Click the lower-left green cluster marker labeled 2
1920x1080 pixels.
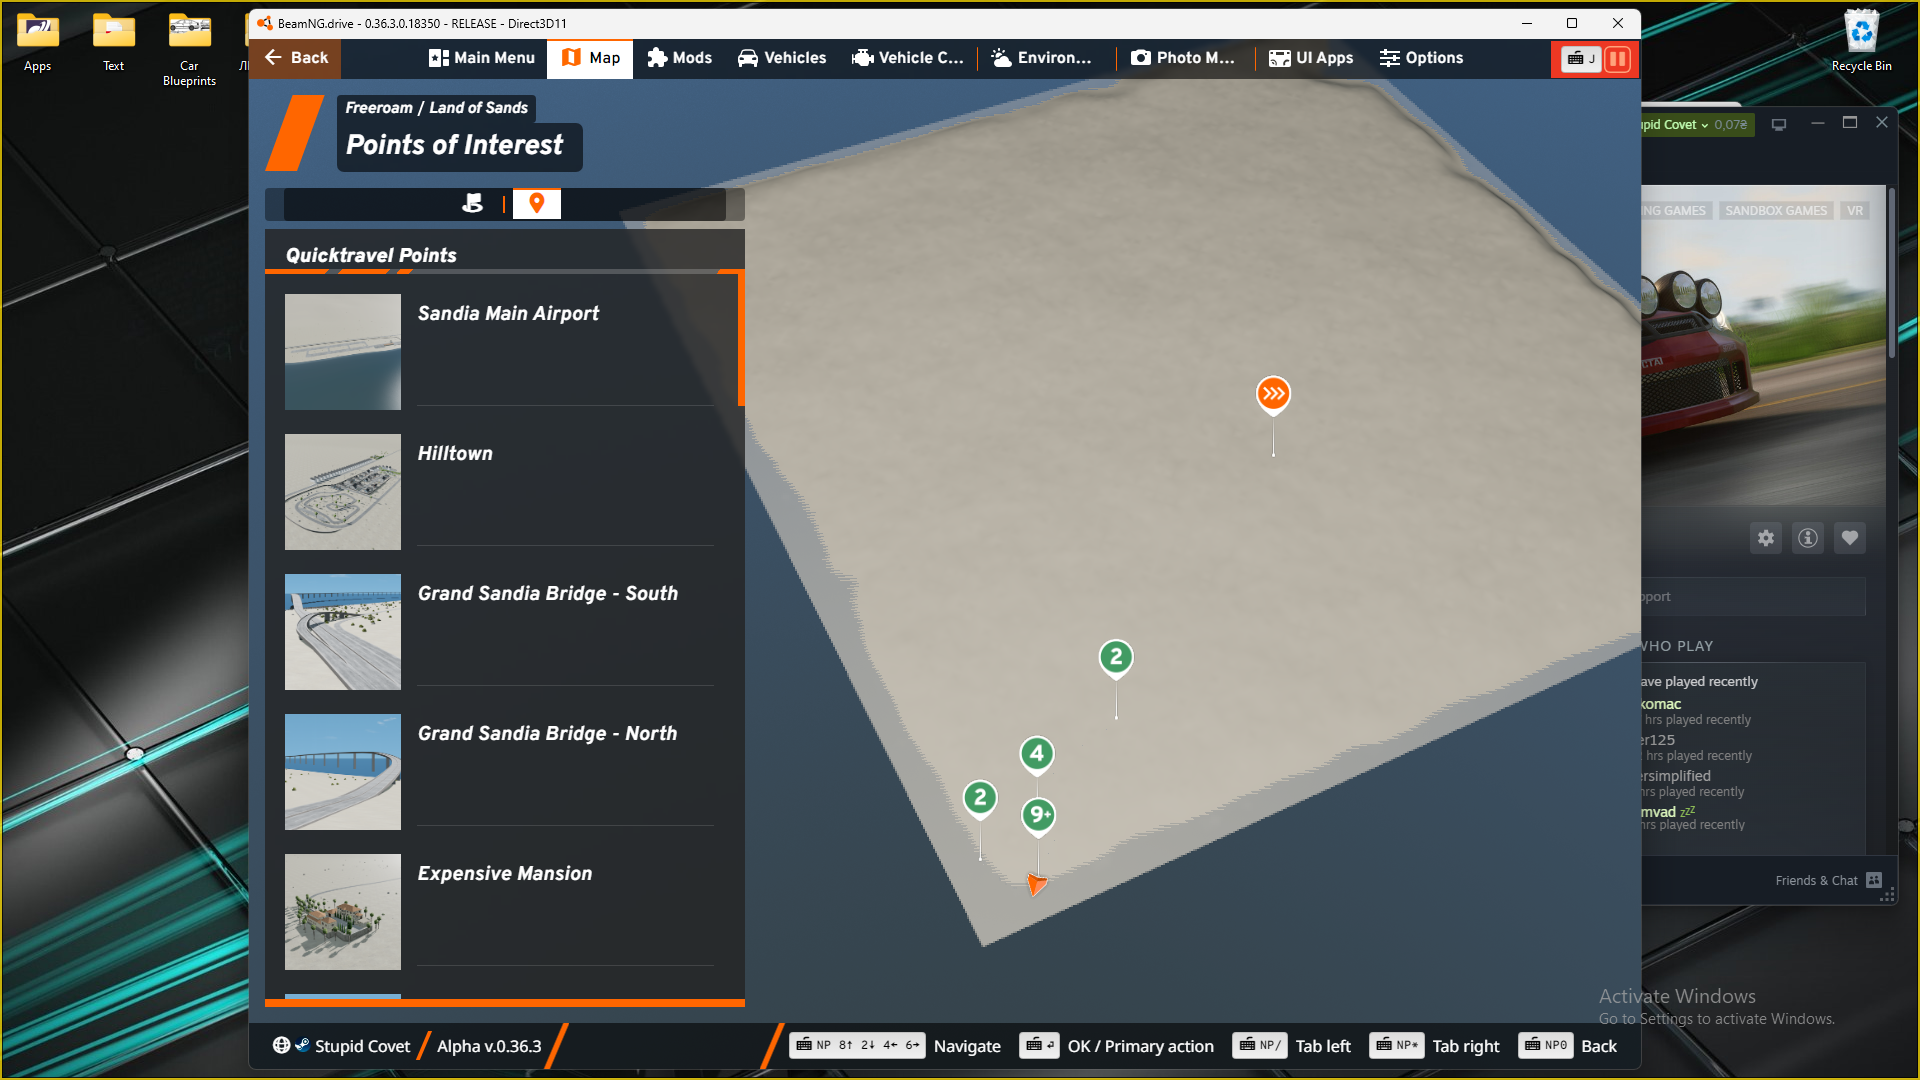(x=980, y=798)
